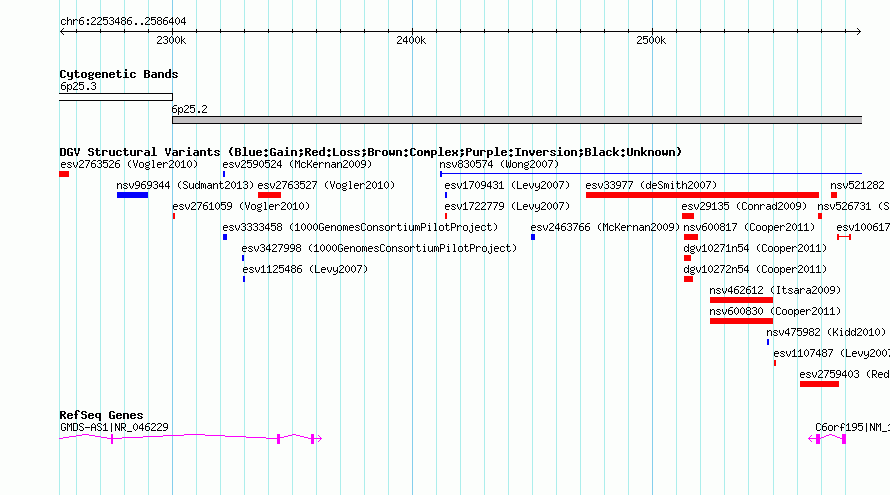This screenshot has height=495, width=890.
Task: Open nsv475982 (Kidd2010) label
Action: pos(826,333)
